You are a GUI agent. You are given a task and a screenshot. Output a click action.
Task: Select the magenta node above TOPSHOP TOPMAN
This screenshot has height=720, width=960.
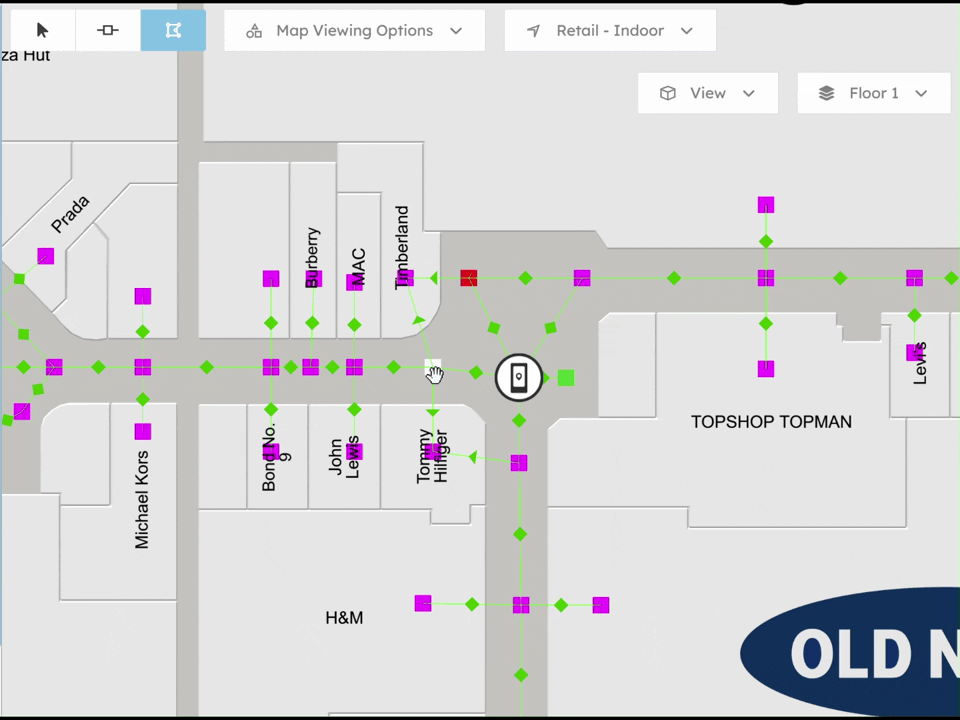coord(766,369)
